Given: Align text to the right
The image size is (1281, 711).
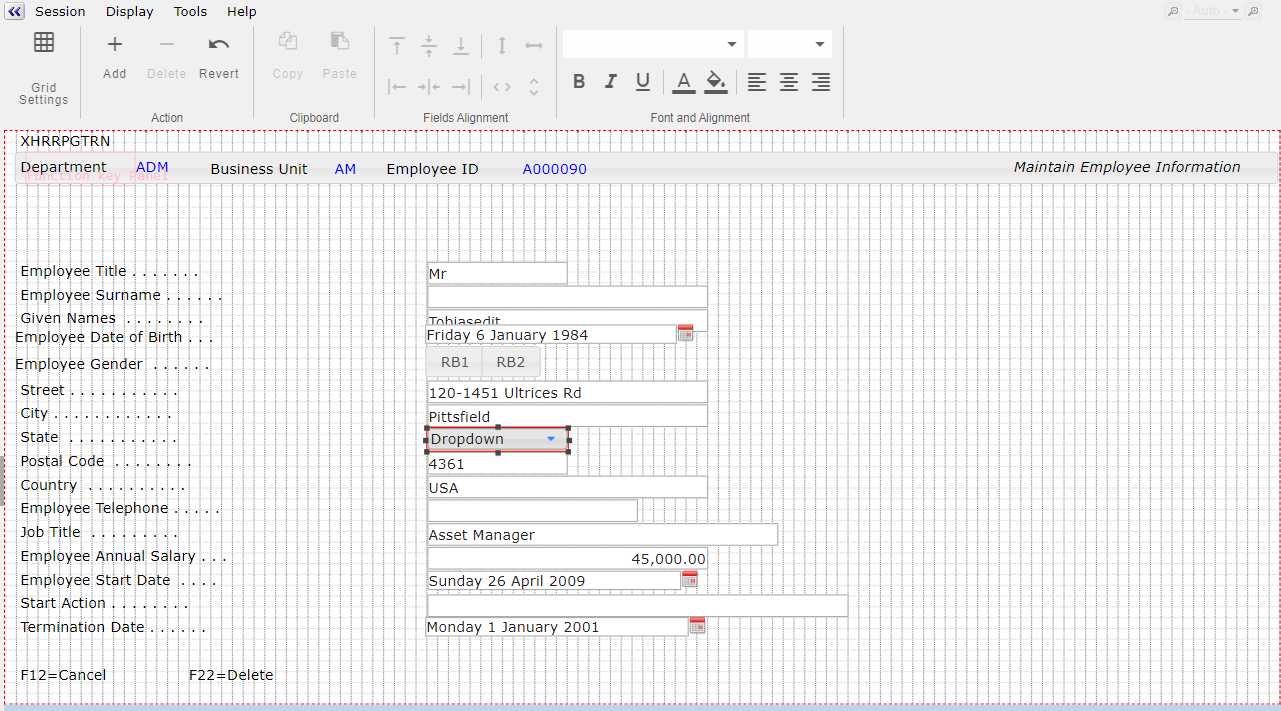Looking at the screenshot, I should click(x=821, y=82).
